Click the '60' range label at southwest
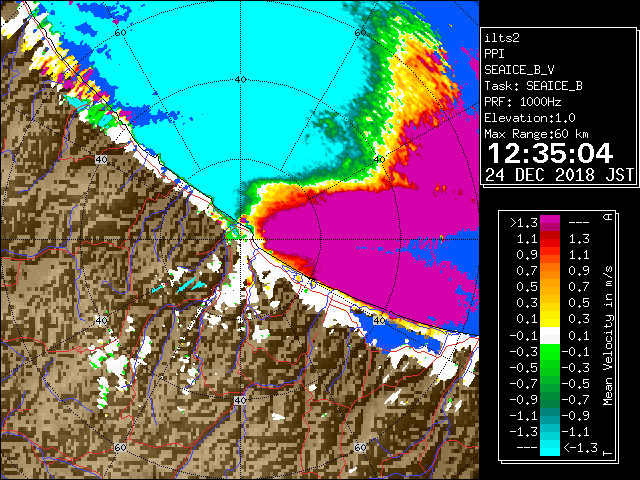 pos(120,448)
